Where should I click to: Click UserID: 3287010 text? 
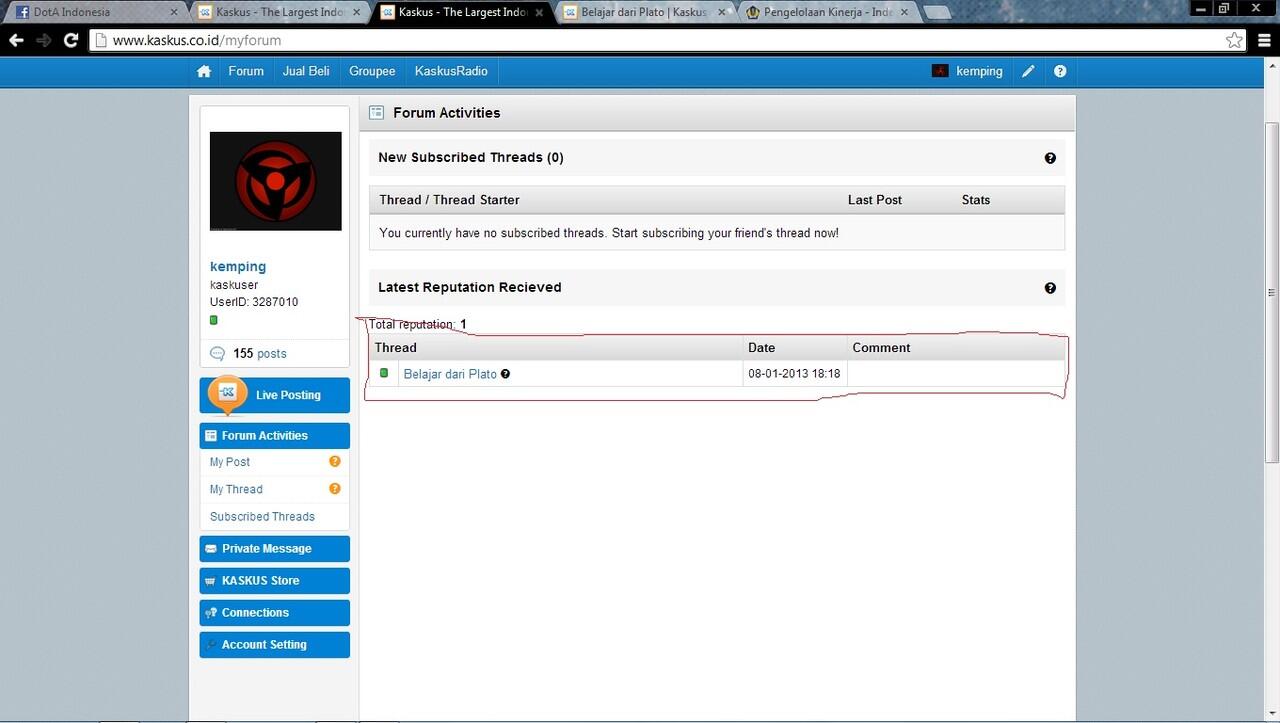(254, 302)
